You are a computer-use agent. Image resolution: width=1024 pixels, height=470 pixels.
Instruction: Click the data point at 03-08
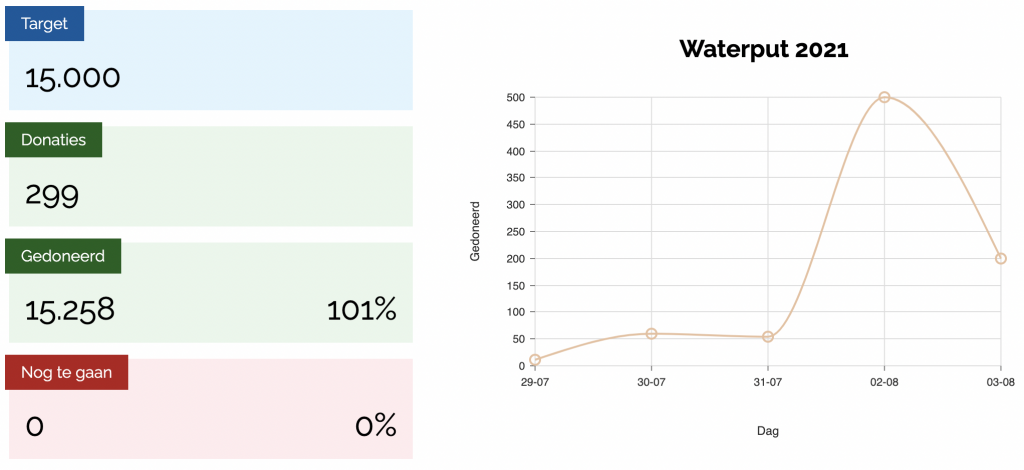coord(1000,258)
